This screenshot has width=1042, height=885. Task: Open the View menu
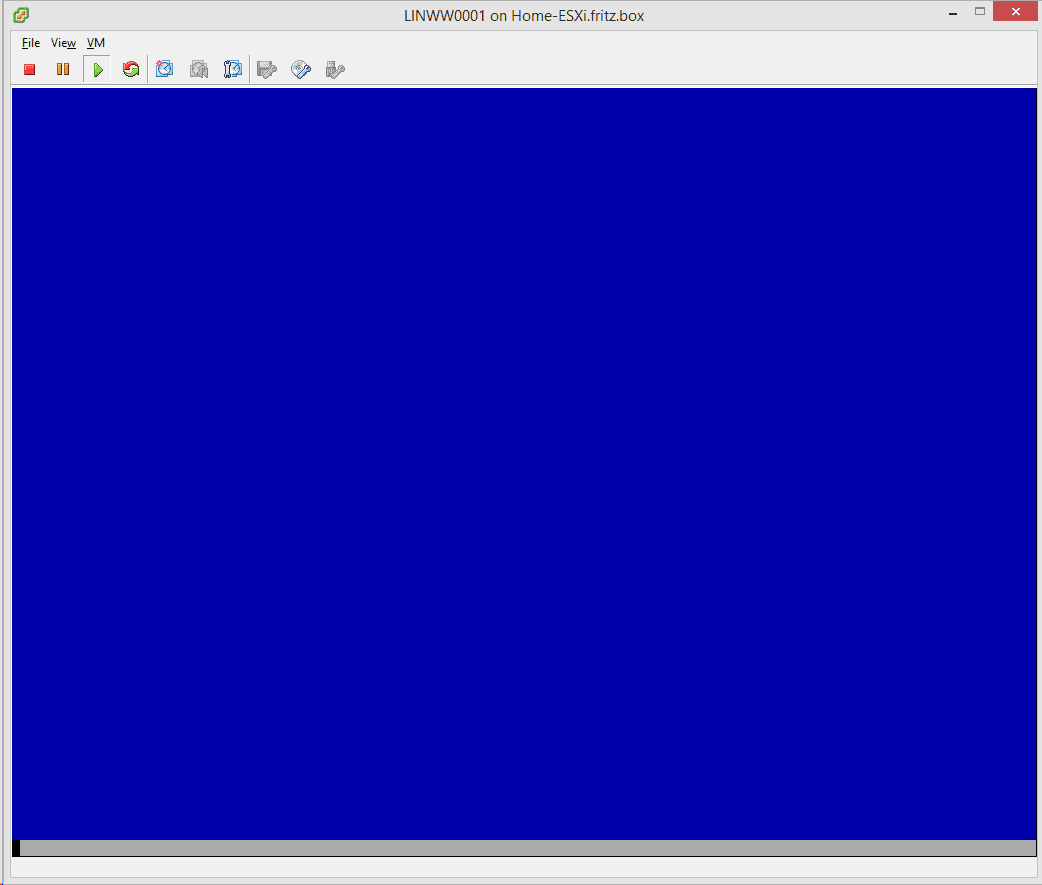[63, 43]
